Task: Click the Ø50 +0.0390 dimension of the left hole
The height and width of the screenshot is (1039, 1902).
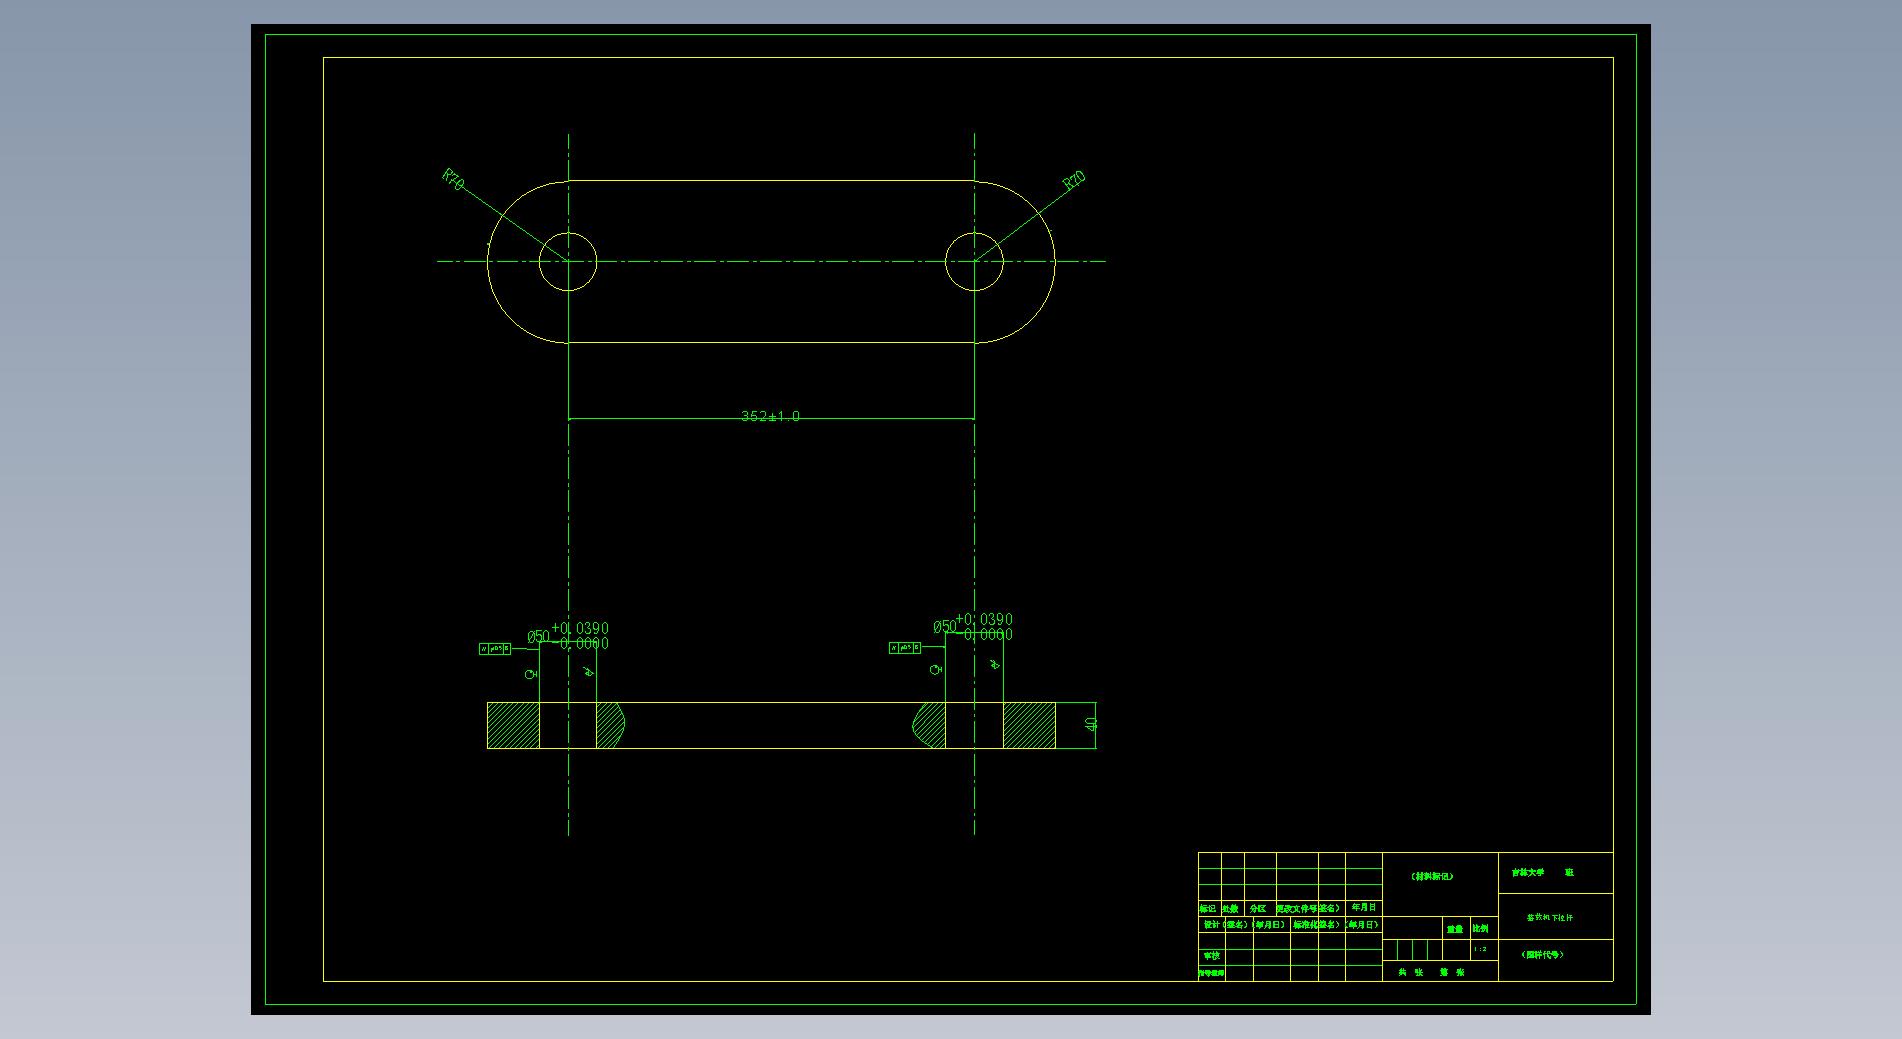Action: 568,635
